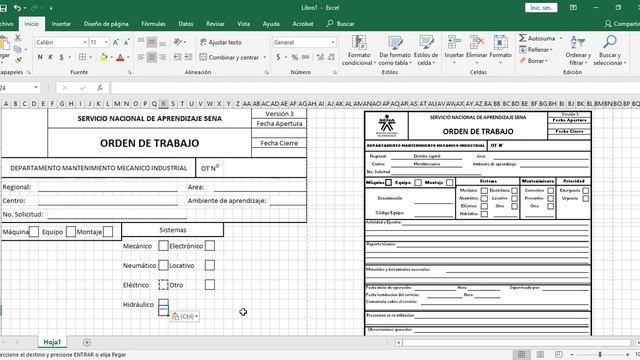This screenshot has width=640, height=360.
Task: Expand Combinar y centrar dropdown arrow
Action: click(x=265, y=57)
